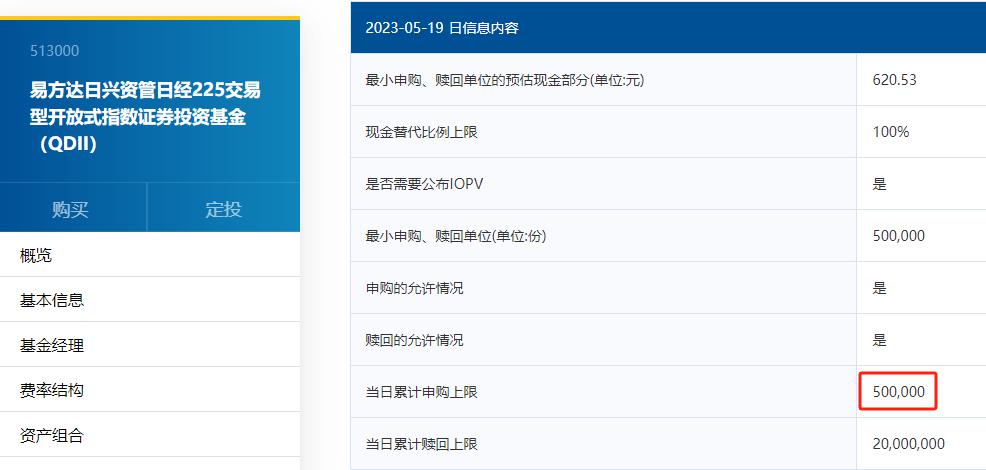Click the 预估现金部分(单位:元) row label
Image resolution: width=986 pixels, height=470 pixels.
click(512, 80)
